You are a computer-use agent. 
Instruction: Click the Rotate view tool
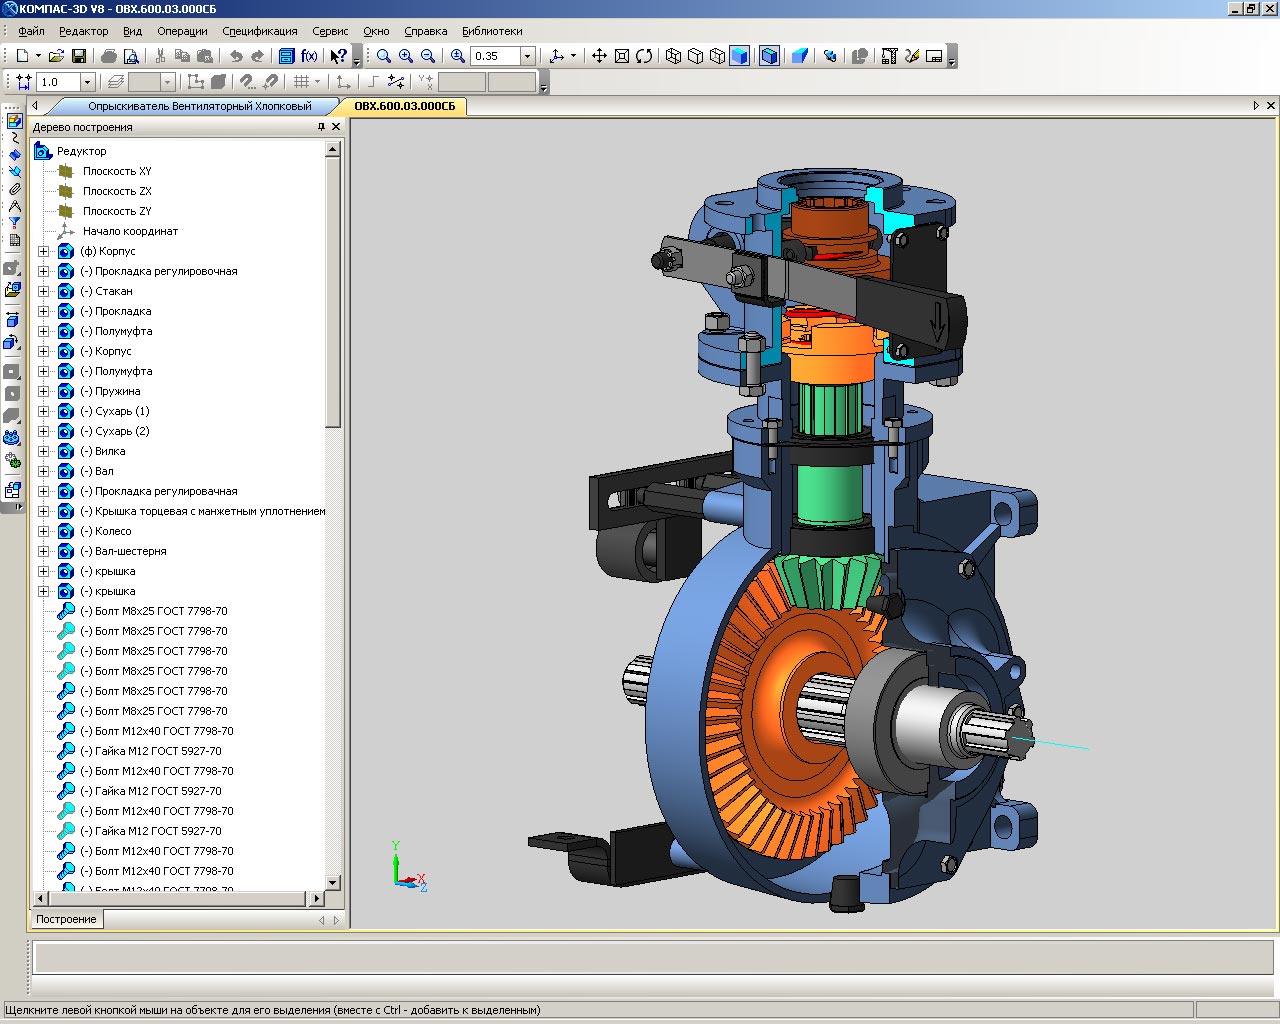(644, 56)
